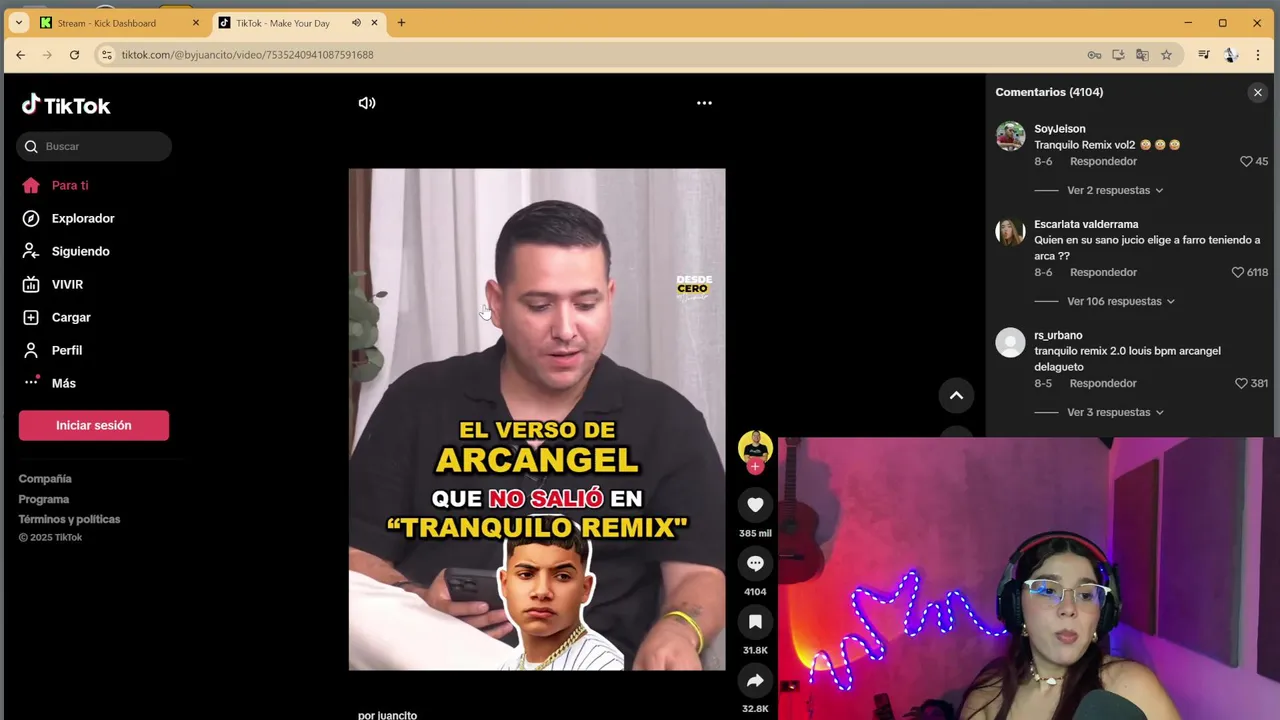Screen dimensions: 1280x720
Task: Open the Programa footer link
Action: click(x=44, y=499)
